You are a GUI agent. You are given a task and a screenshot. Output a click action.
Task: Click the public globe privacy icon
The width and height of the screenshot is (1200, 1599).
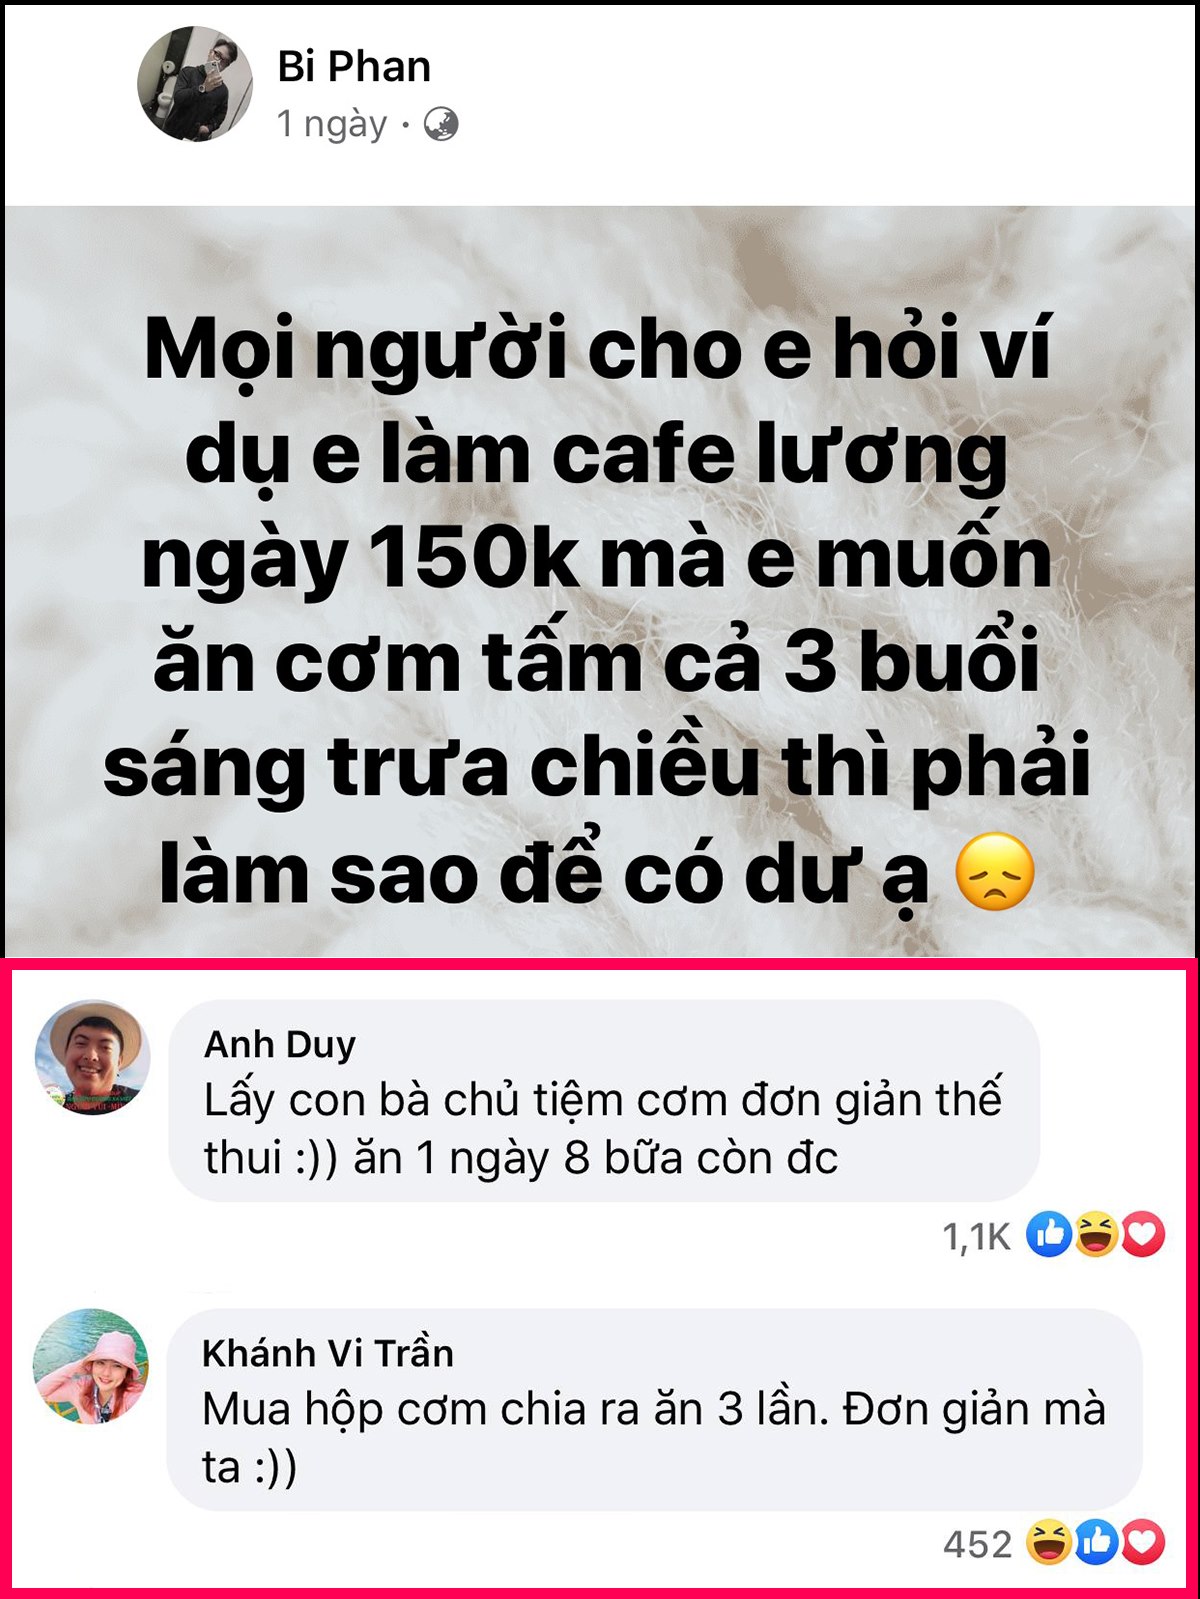click(x=441, y=125)
